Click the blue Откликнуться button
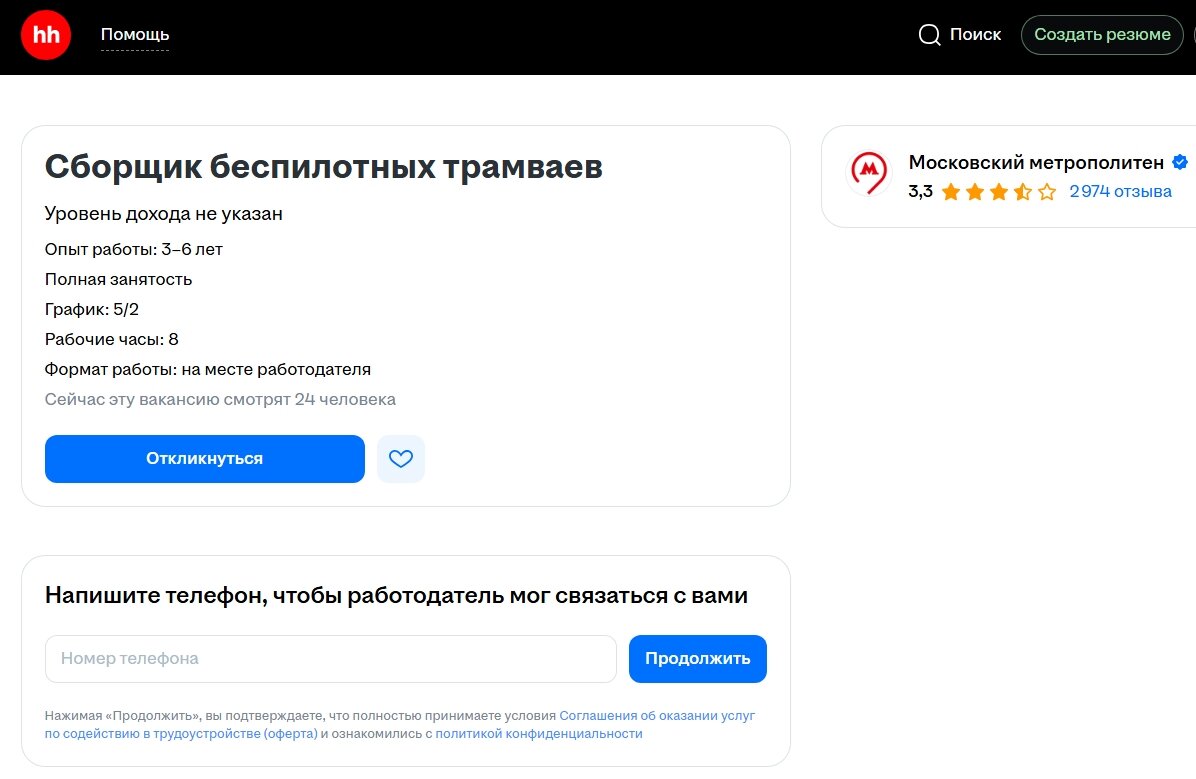Screen dimensions: 1196x779 (x=204, y=459)
